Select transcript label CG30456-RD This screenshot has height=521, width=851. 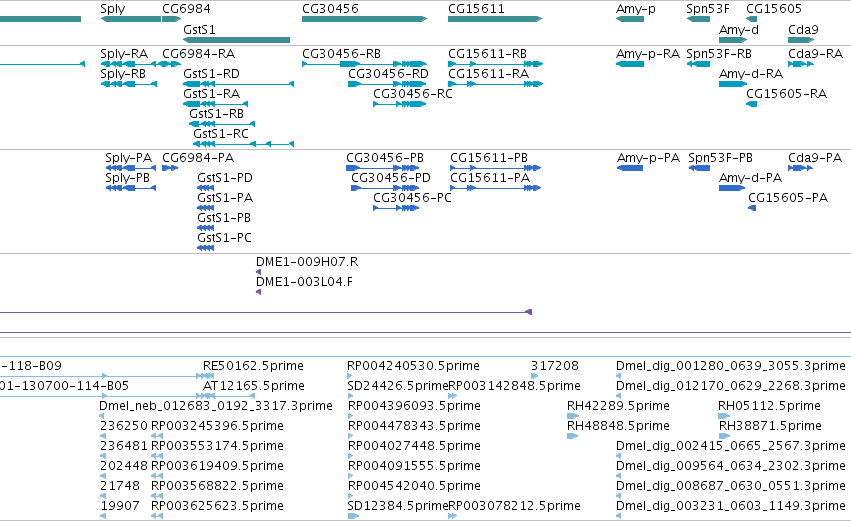click(388, 74)
